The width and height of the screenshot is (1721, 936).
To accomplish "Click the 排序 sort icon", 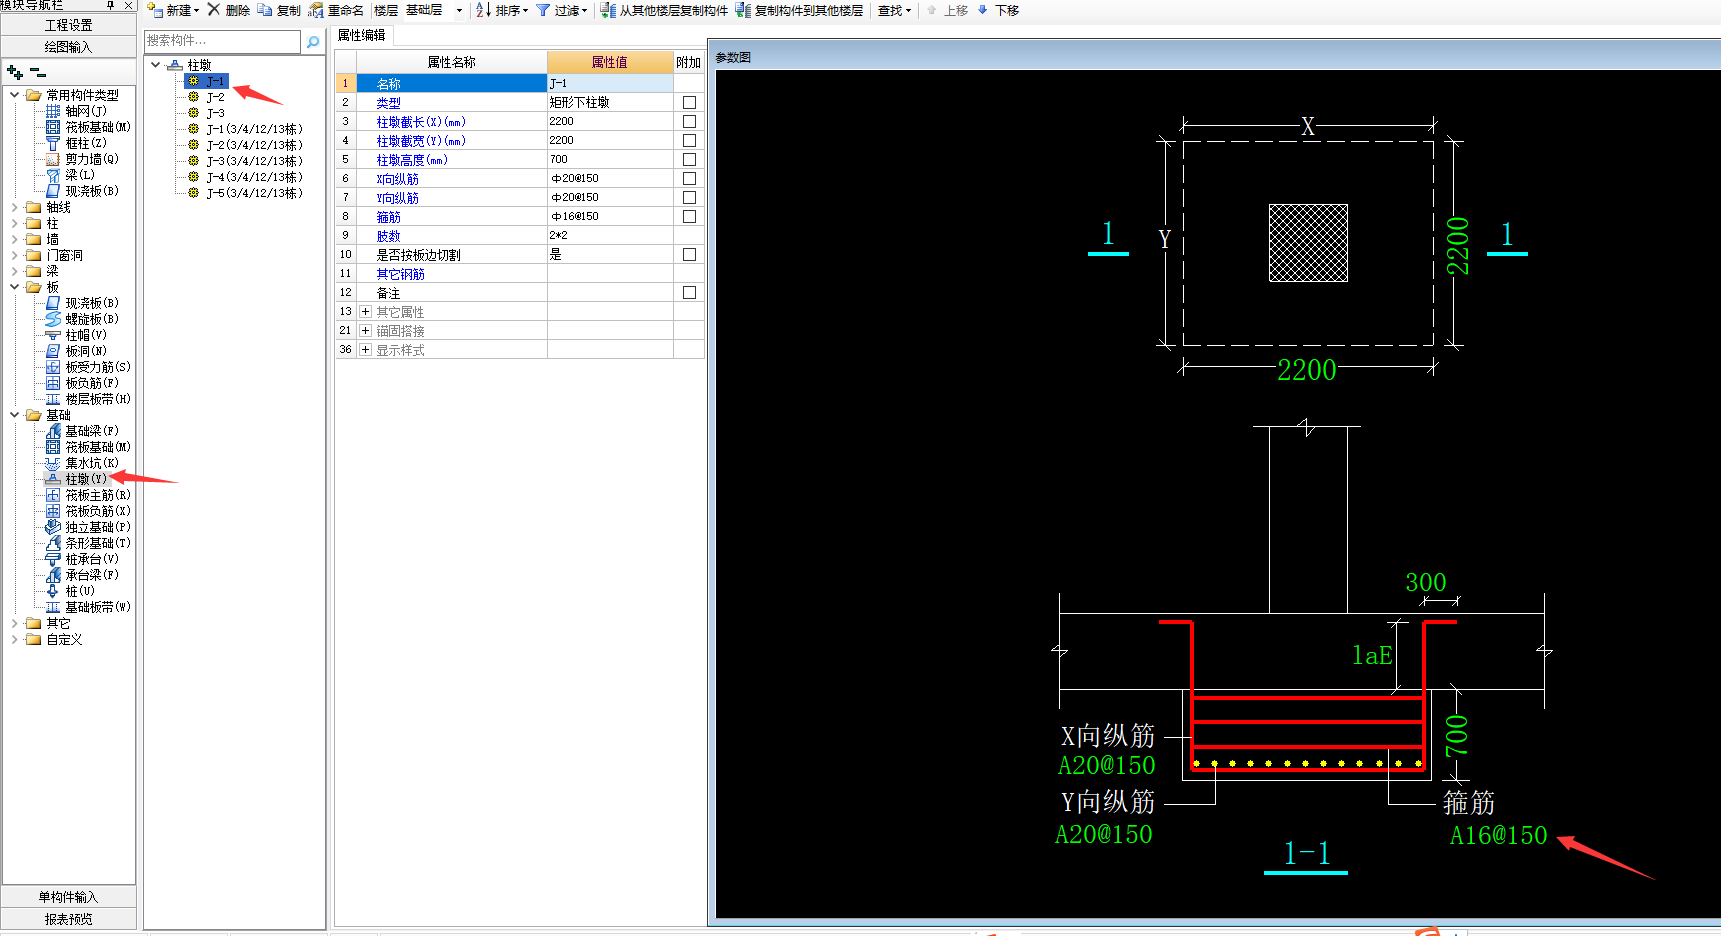I will 483,10.
